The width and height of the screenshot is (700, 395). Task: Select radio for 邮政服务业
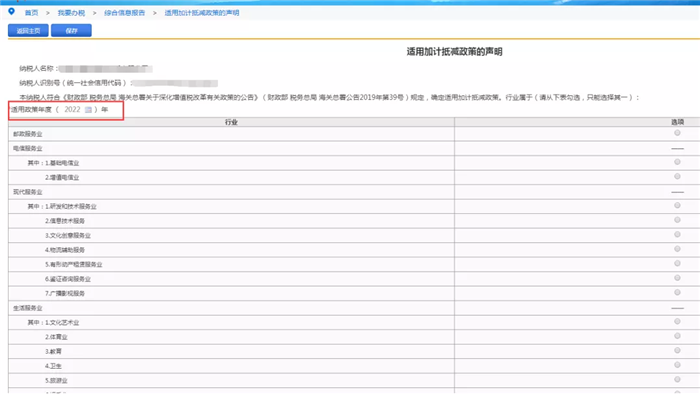(677, 133)
